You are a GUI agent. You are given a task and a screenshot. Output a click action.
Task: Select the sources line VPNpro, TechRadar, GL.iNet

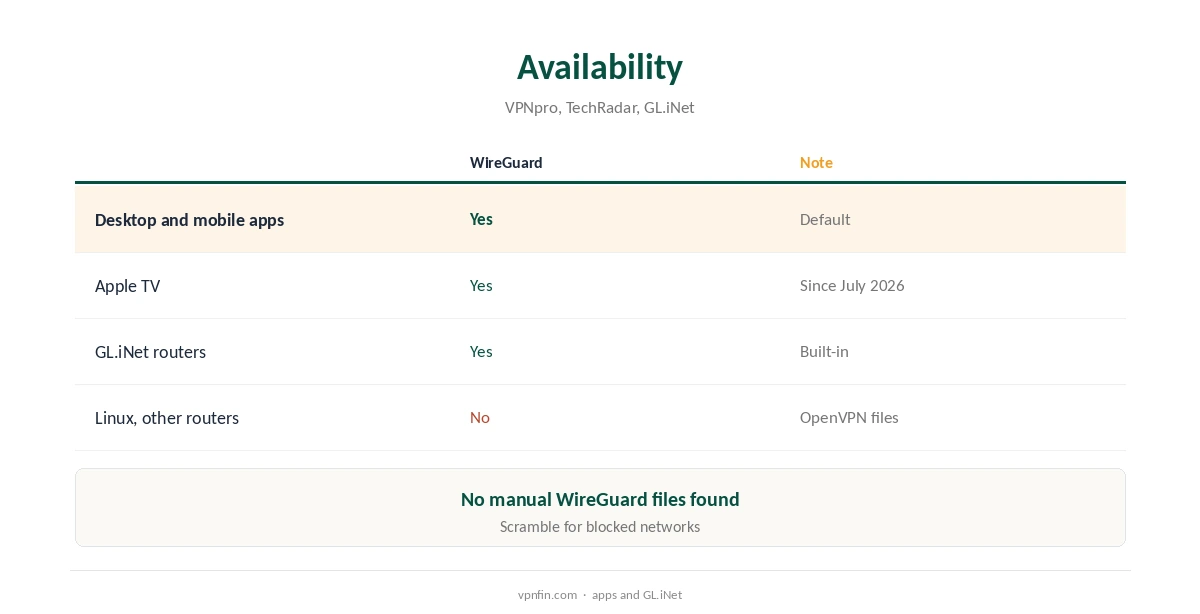(x=600, y=107)
